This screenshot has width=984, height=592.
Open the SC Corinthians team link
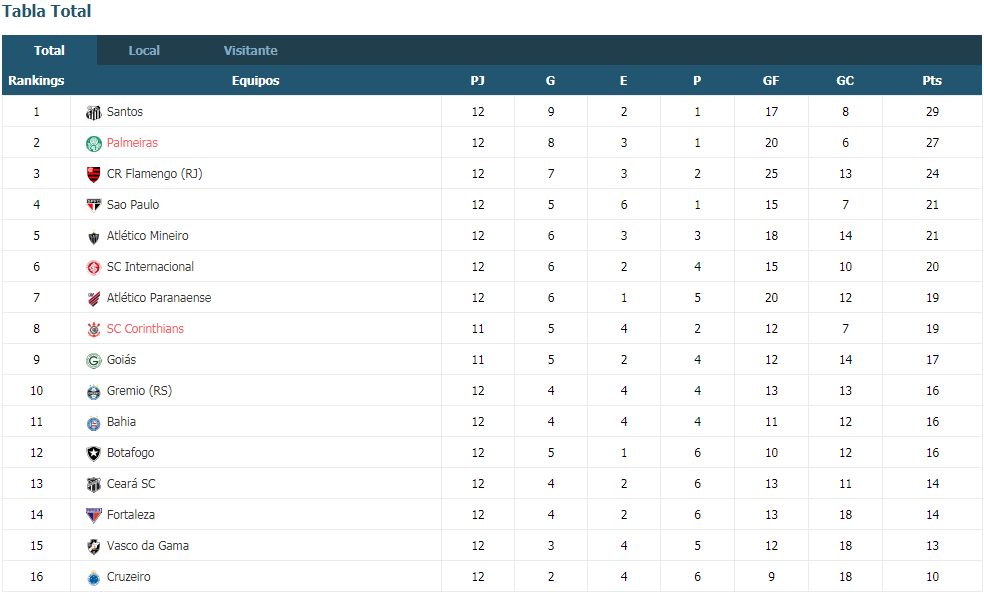point(145,328)
